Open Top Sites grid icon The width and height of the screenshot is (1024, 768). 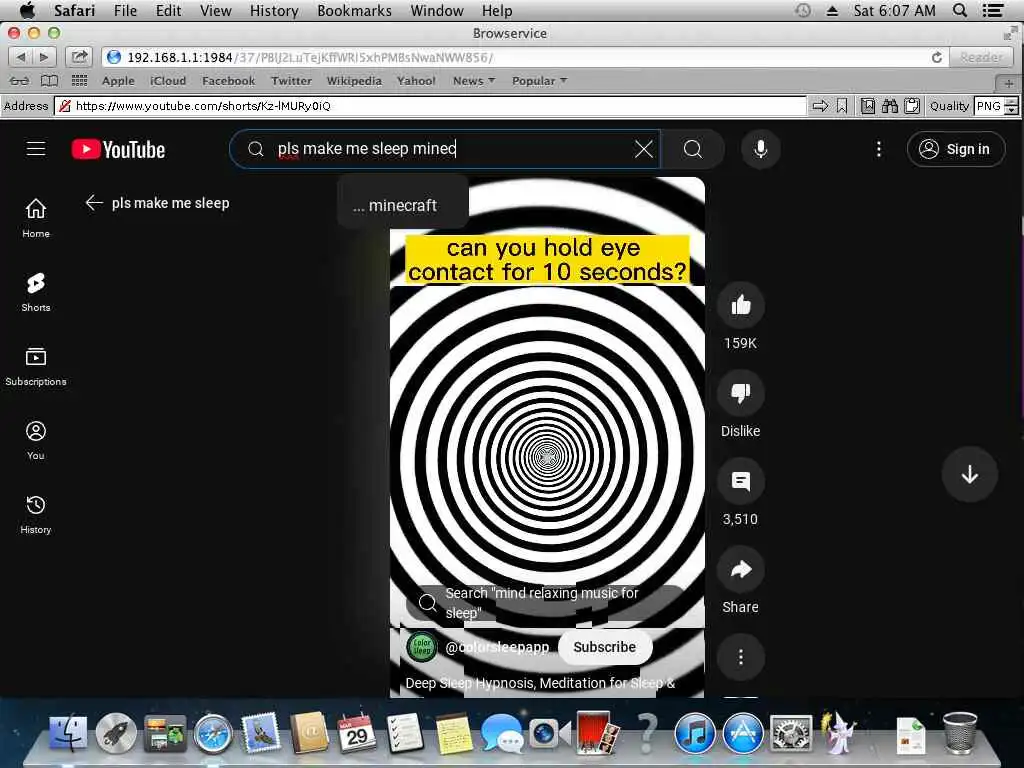point(79,81)
